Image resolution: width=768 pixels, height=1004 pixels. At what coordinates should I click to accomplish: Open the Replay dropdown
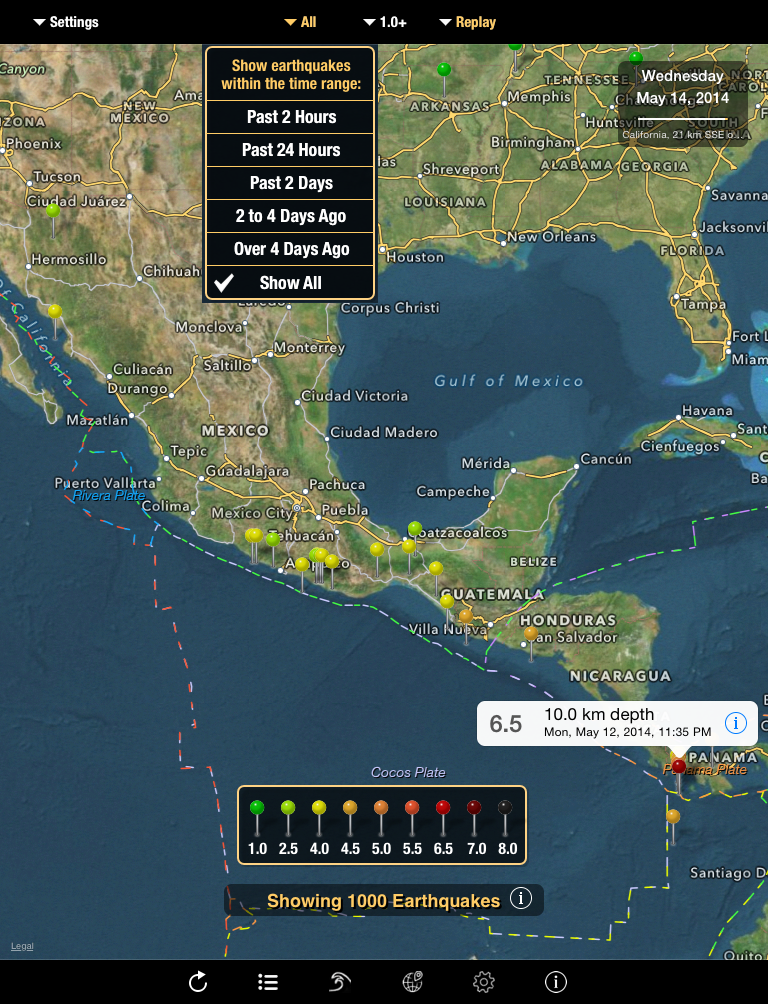pyautogui.click(x=468, y=22)
